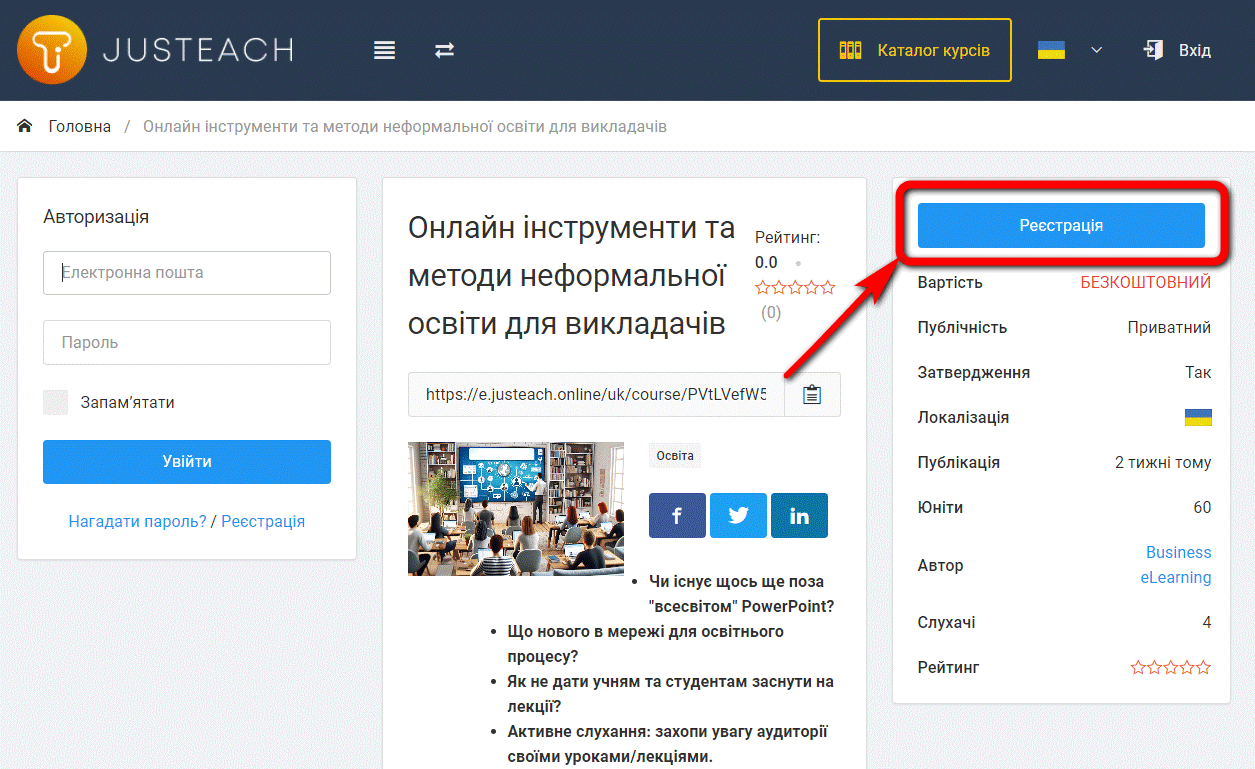Go back to Головна via breadcrumb
This screenshot has width=1255, height=769.
tap(81, 125)
